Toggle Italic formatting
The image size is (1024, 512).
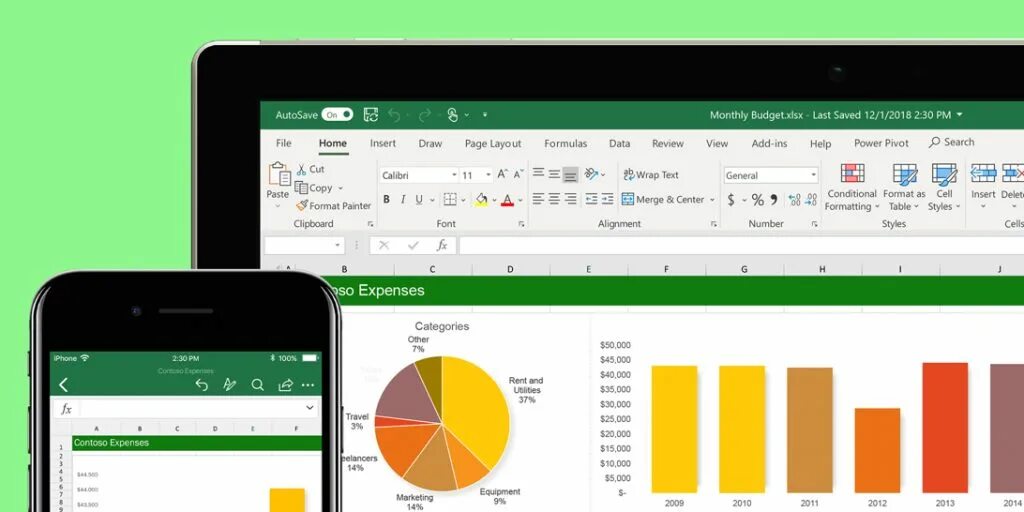coord(403,200)
